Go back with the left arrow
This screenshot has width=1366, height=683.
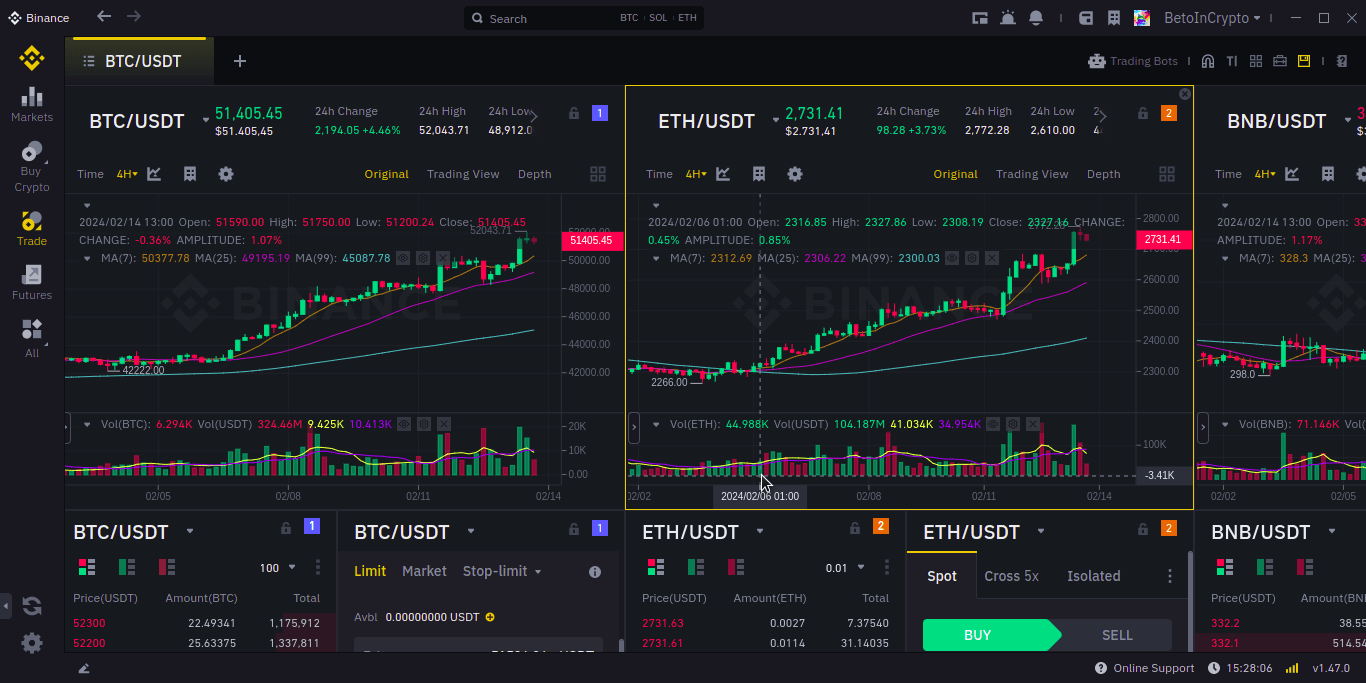pyautogui.click(x=104, y=17)
